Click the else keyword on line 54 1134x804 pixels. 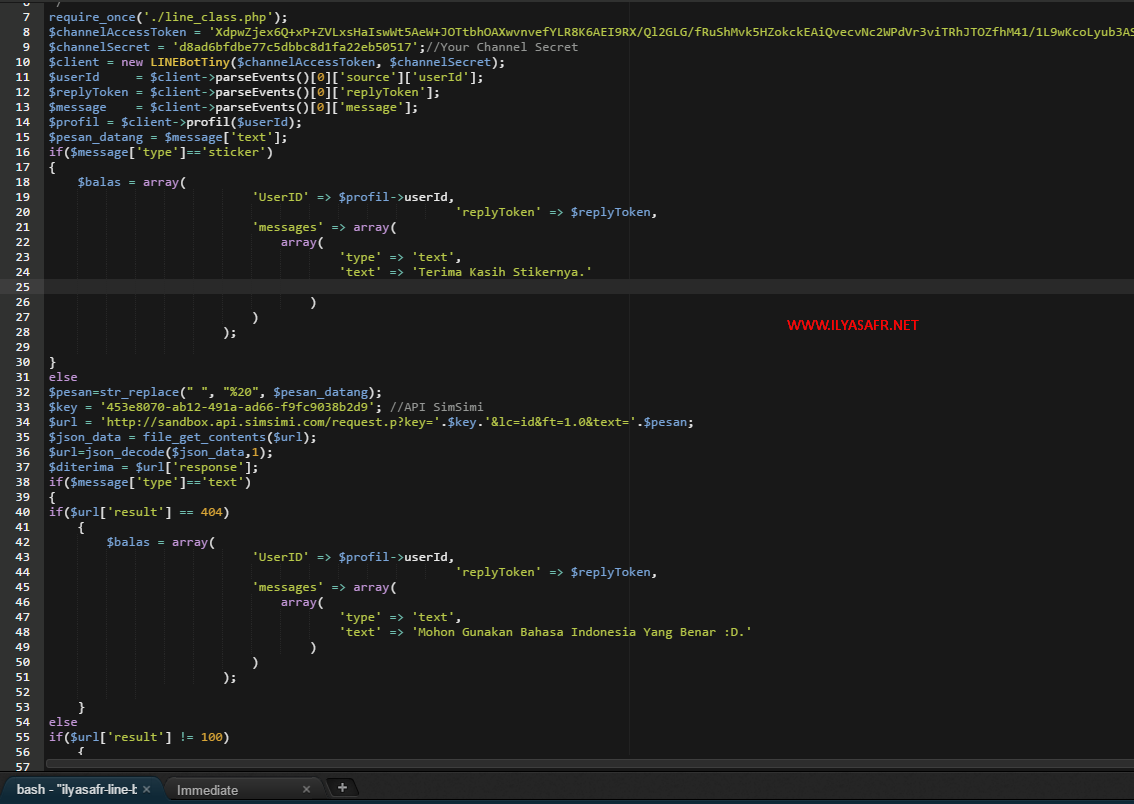(62, 721)
